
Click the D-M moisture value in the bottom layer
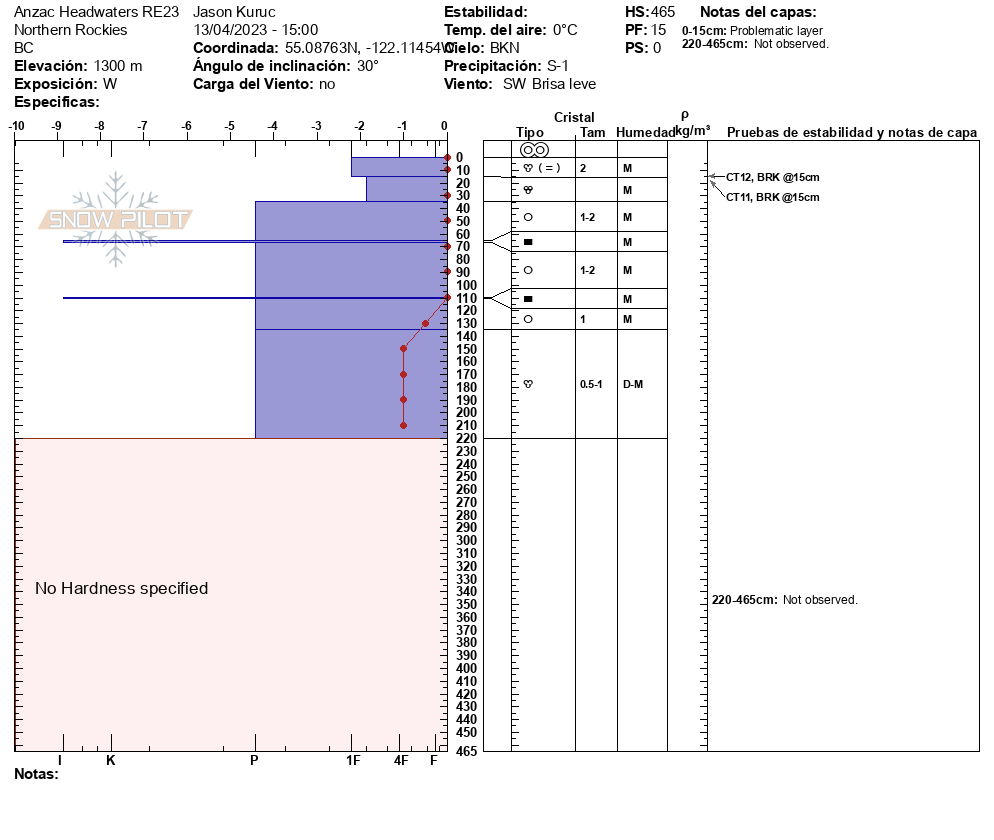point(633,384)
